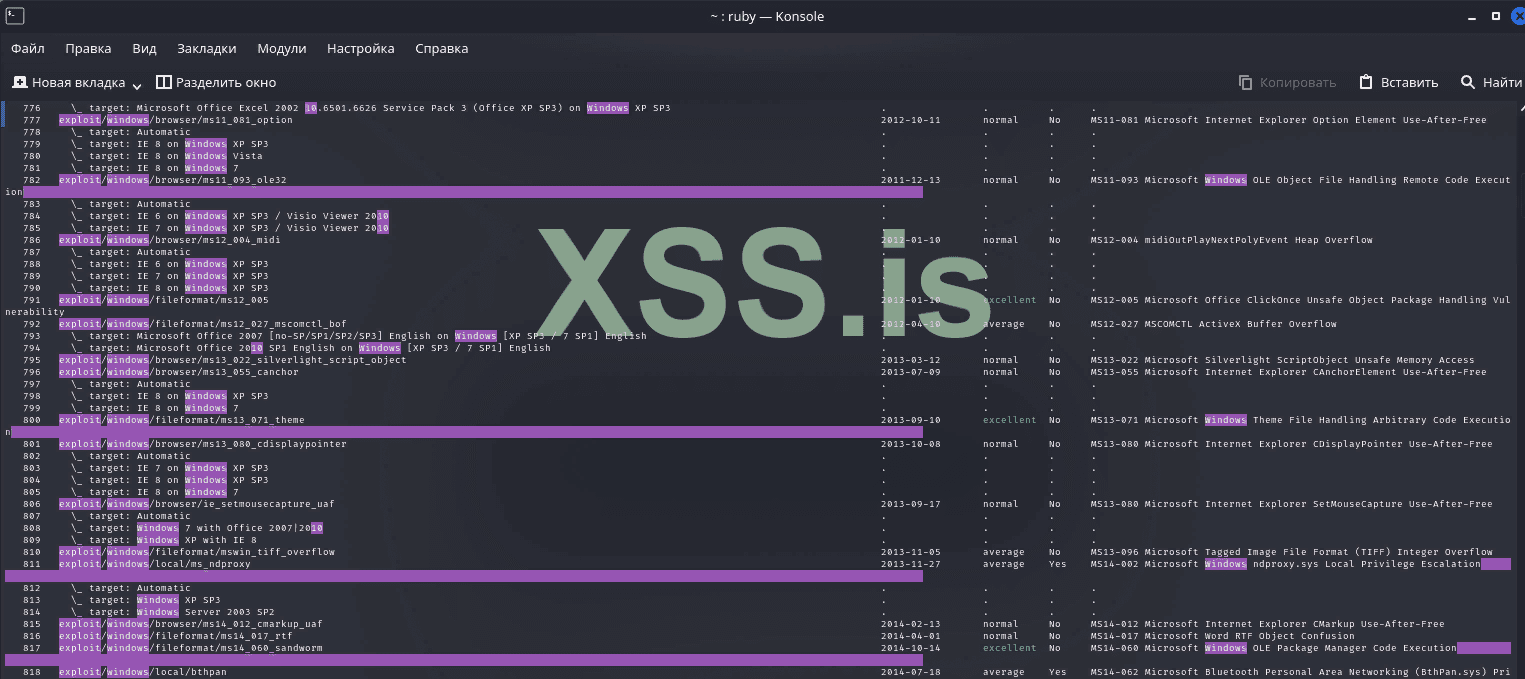Click the Konsole terminal icon in the title bar

pyautogui.click(x=15, y=16)
